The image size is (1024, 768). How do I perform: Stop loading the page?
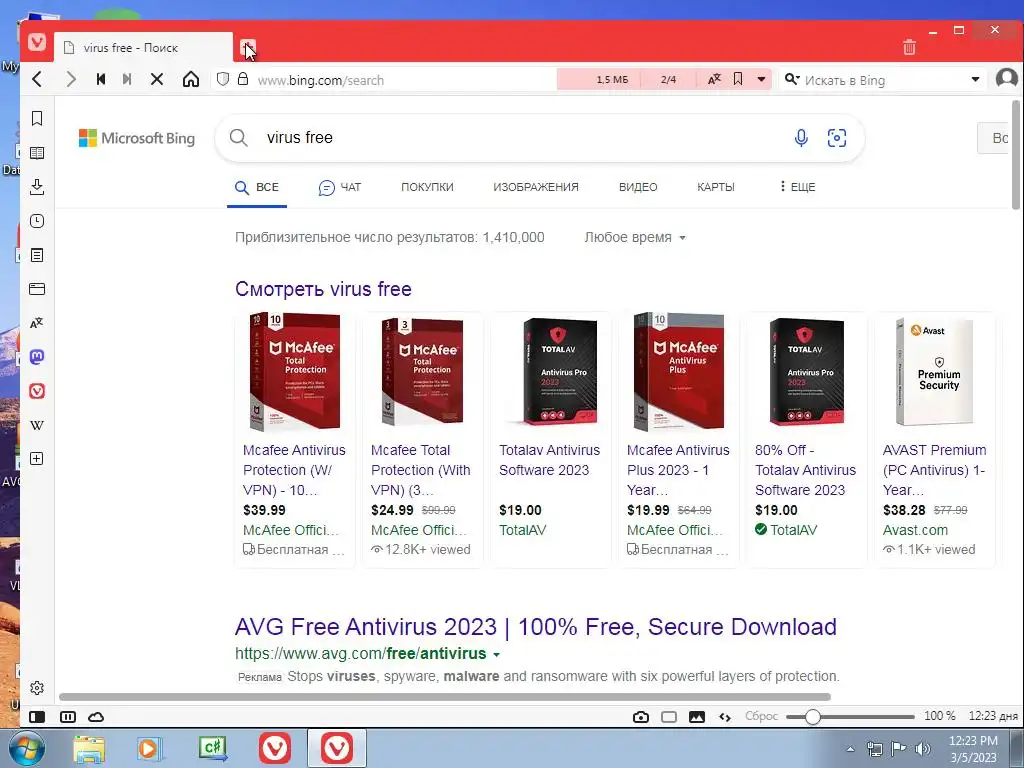click(157, 80)
